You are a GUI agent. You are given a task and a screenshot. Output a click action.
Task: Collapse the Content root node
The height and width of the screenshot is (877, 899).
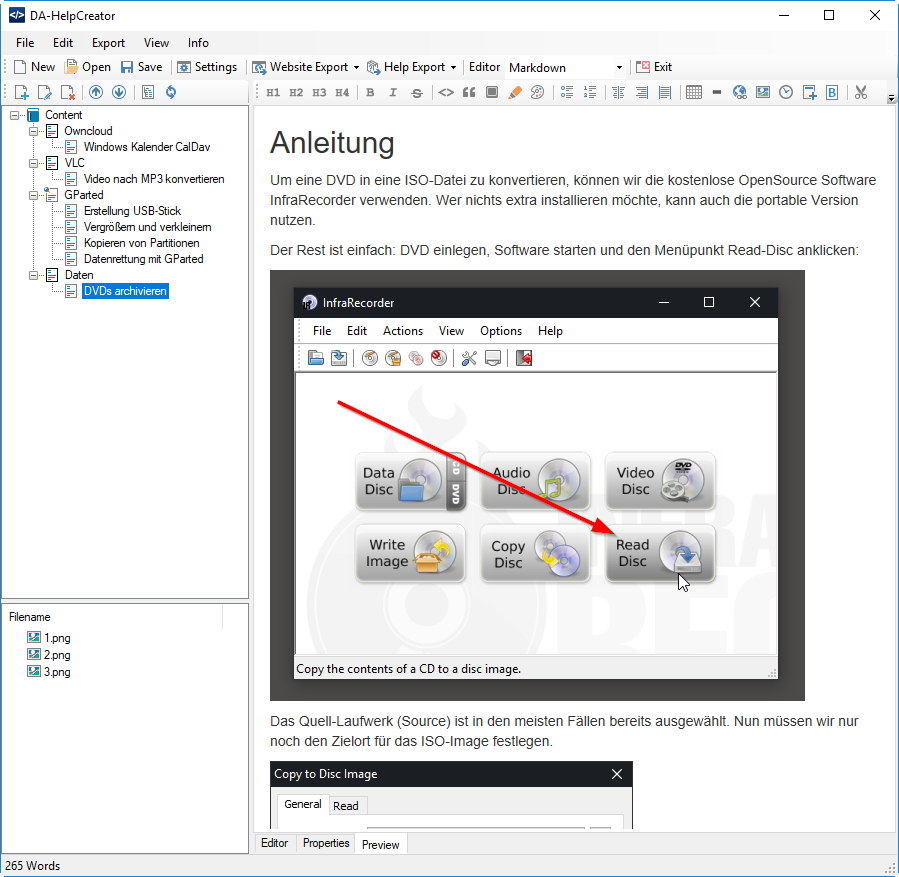[14, 115]
